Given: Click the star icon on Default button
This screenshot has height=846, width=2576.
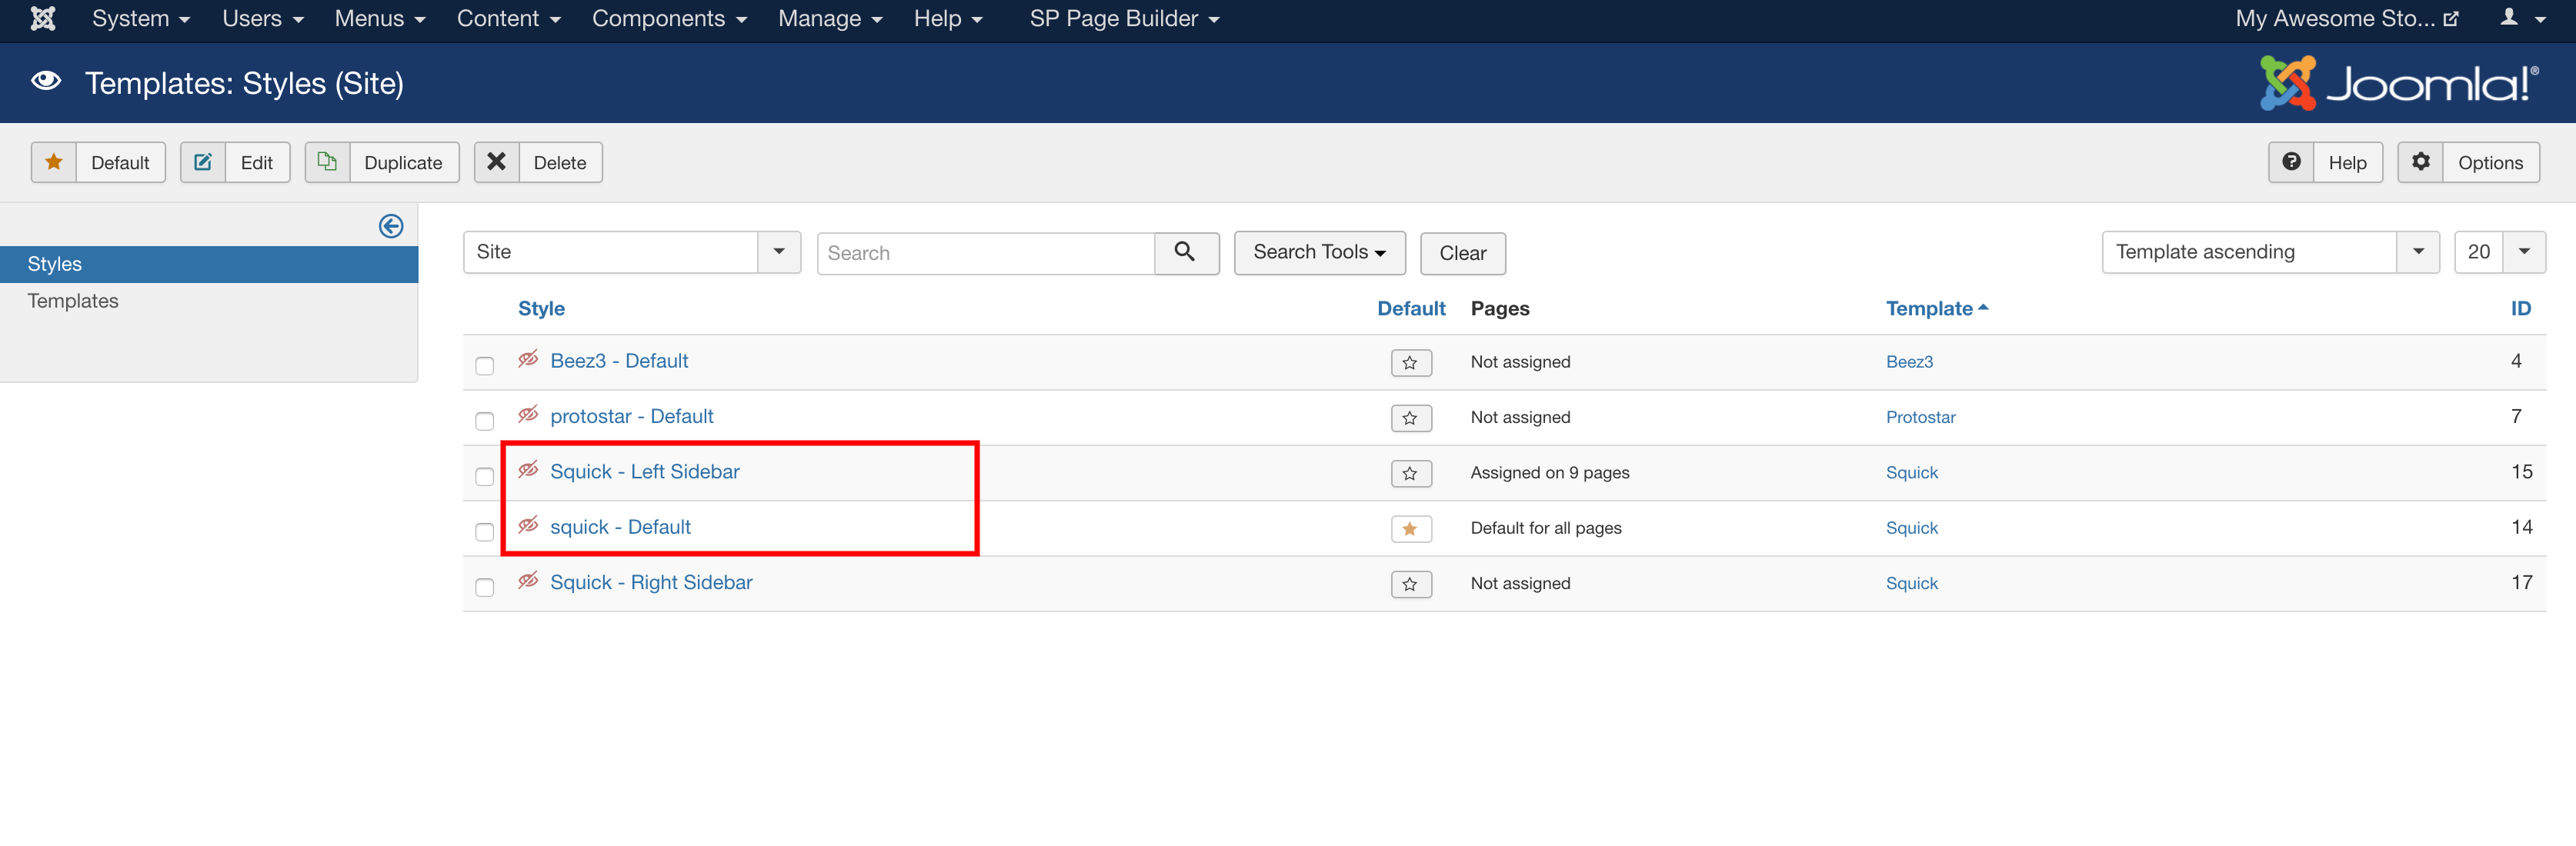Looking at the screenshot, I should [54, 162].
